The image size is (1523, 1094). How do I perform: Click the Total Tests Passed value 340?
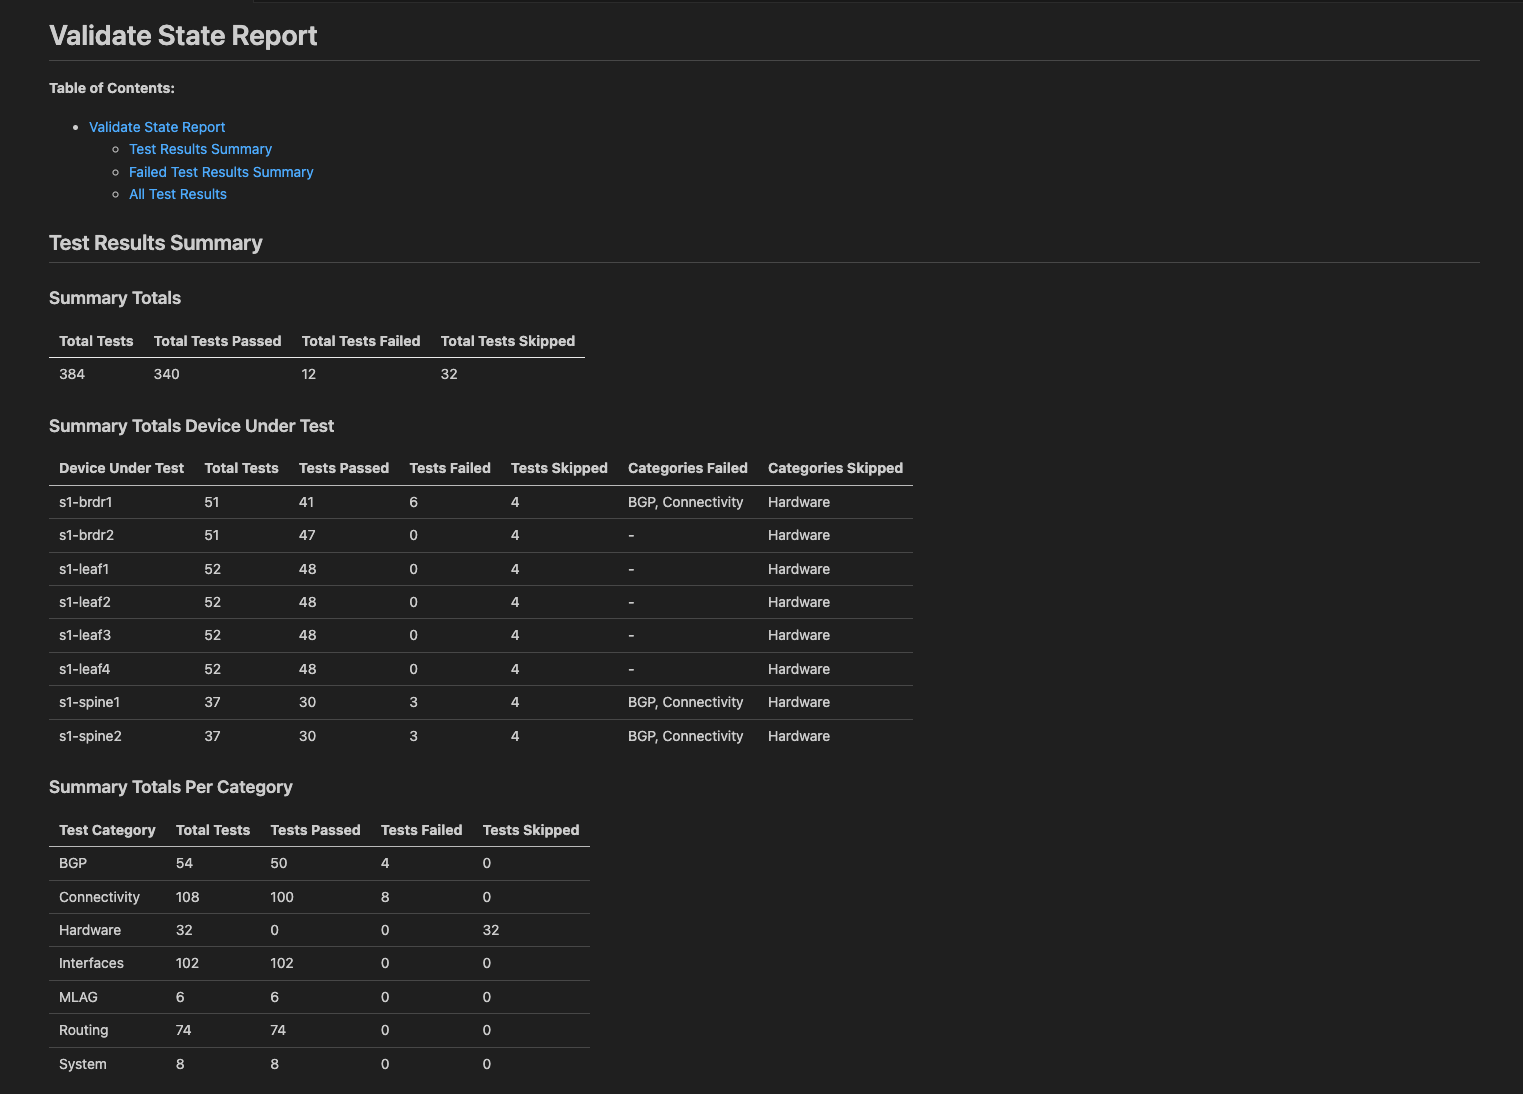[x=166, y=374]
